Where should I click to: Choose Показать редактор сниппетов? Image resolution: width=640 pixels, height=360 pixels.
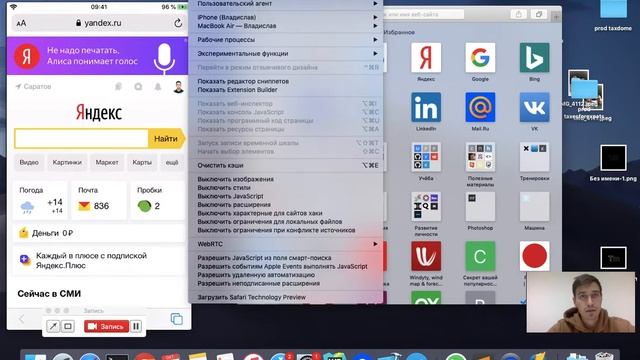(287, 81)
